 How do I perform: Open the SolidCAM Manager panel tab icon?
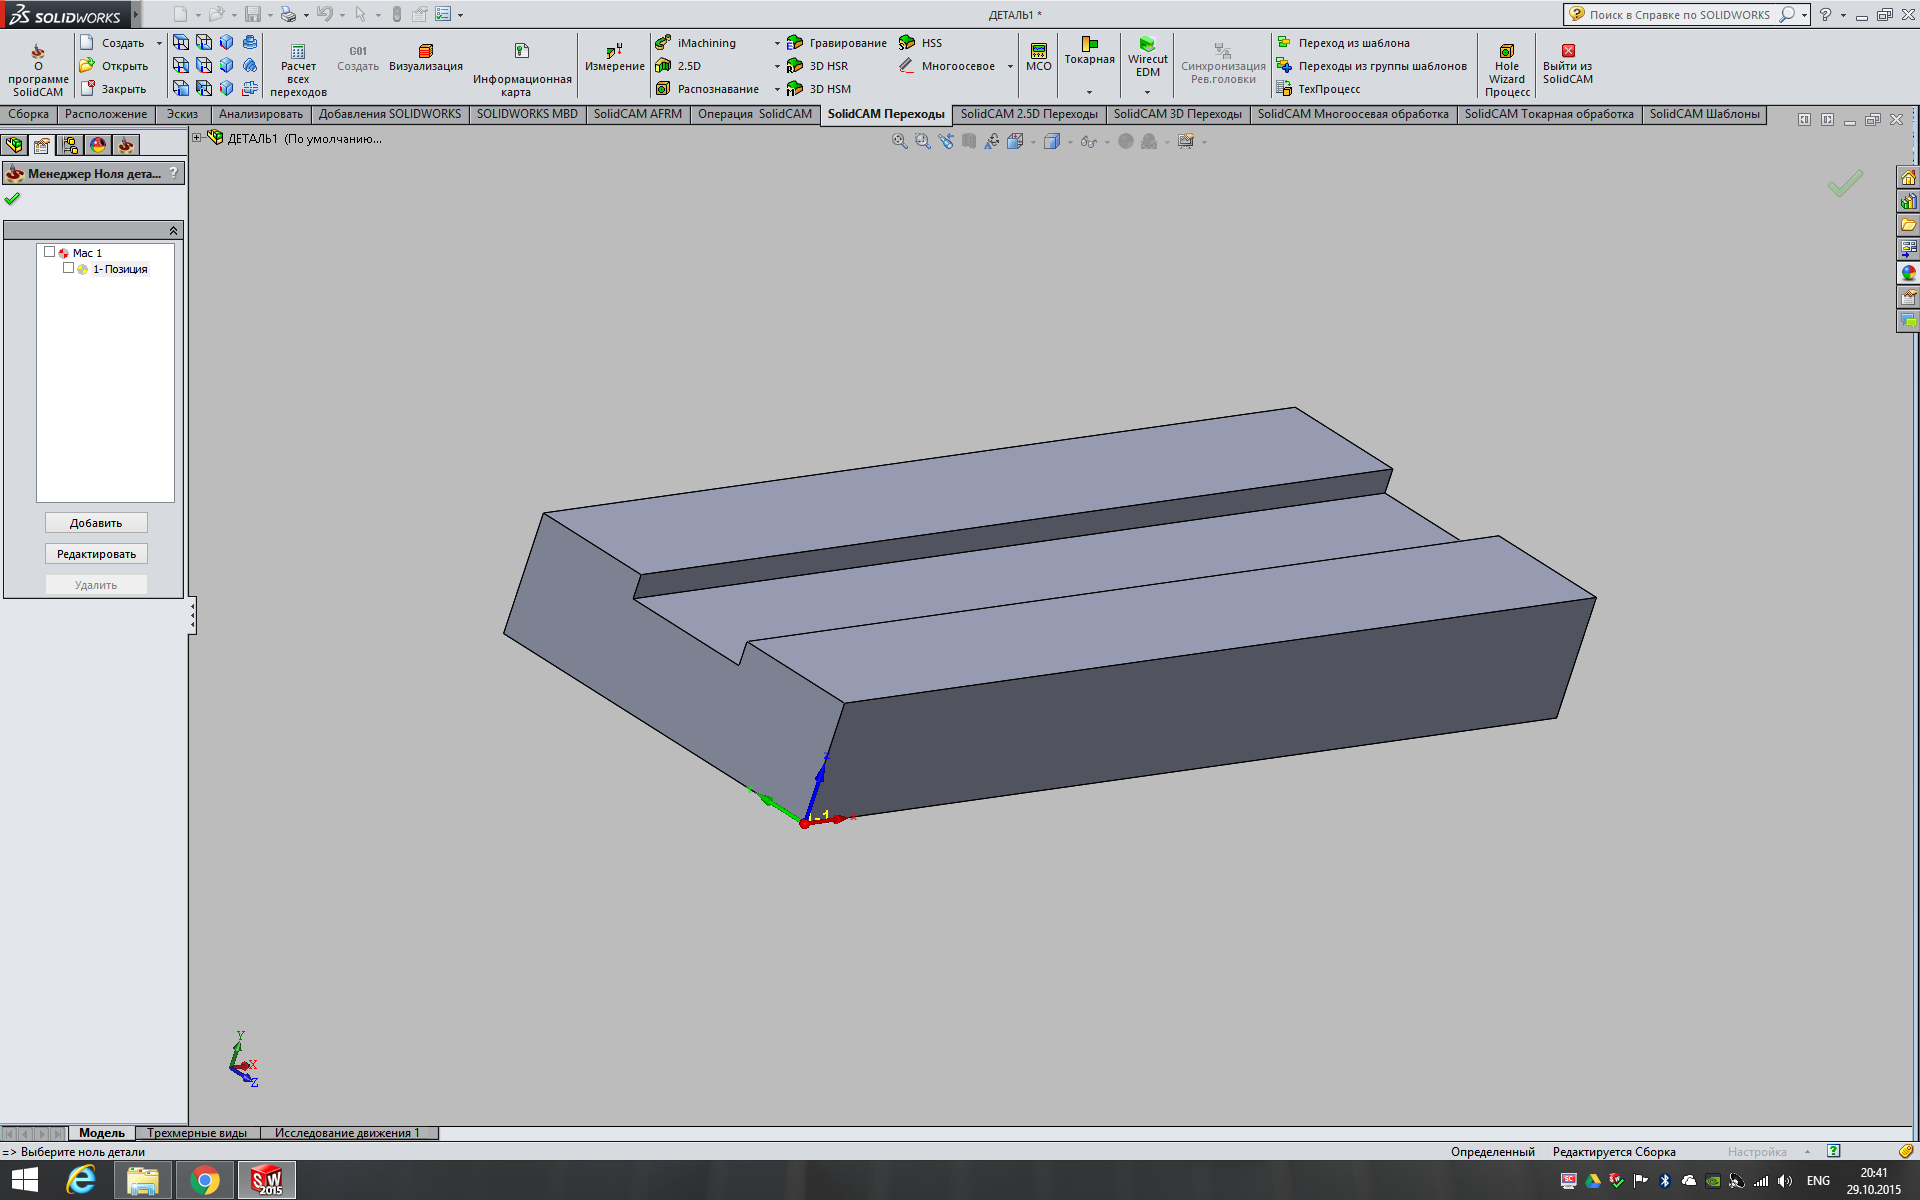tap(126, 145)
